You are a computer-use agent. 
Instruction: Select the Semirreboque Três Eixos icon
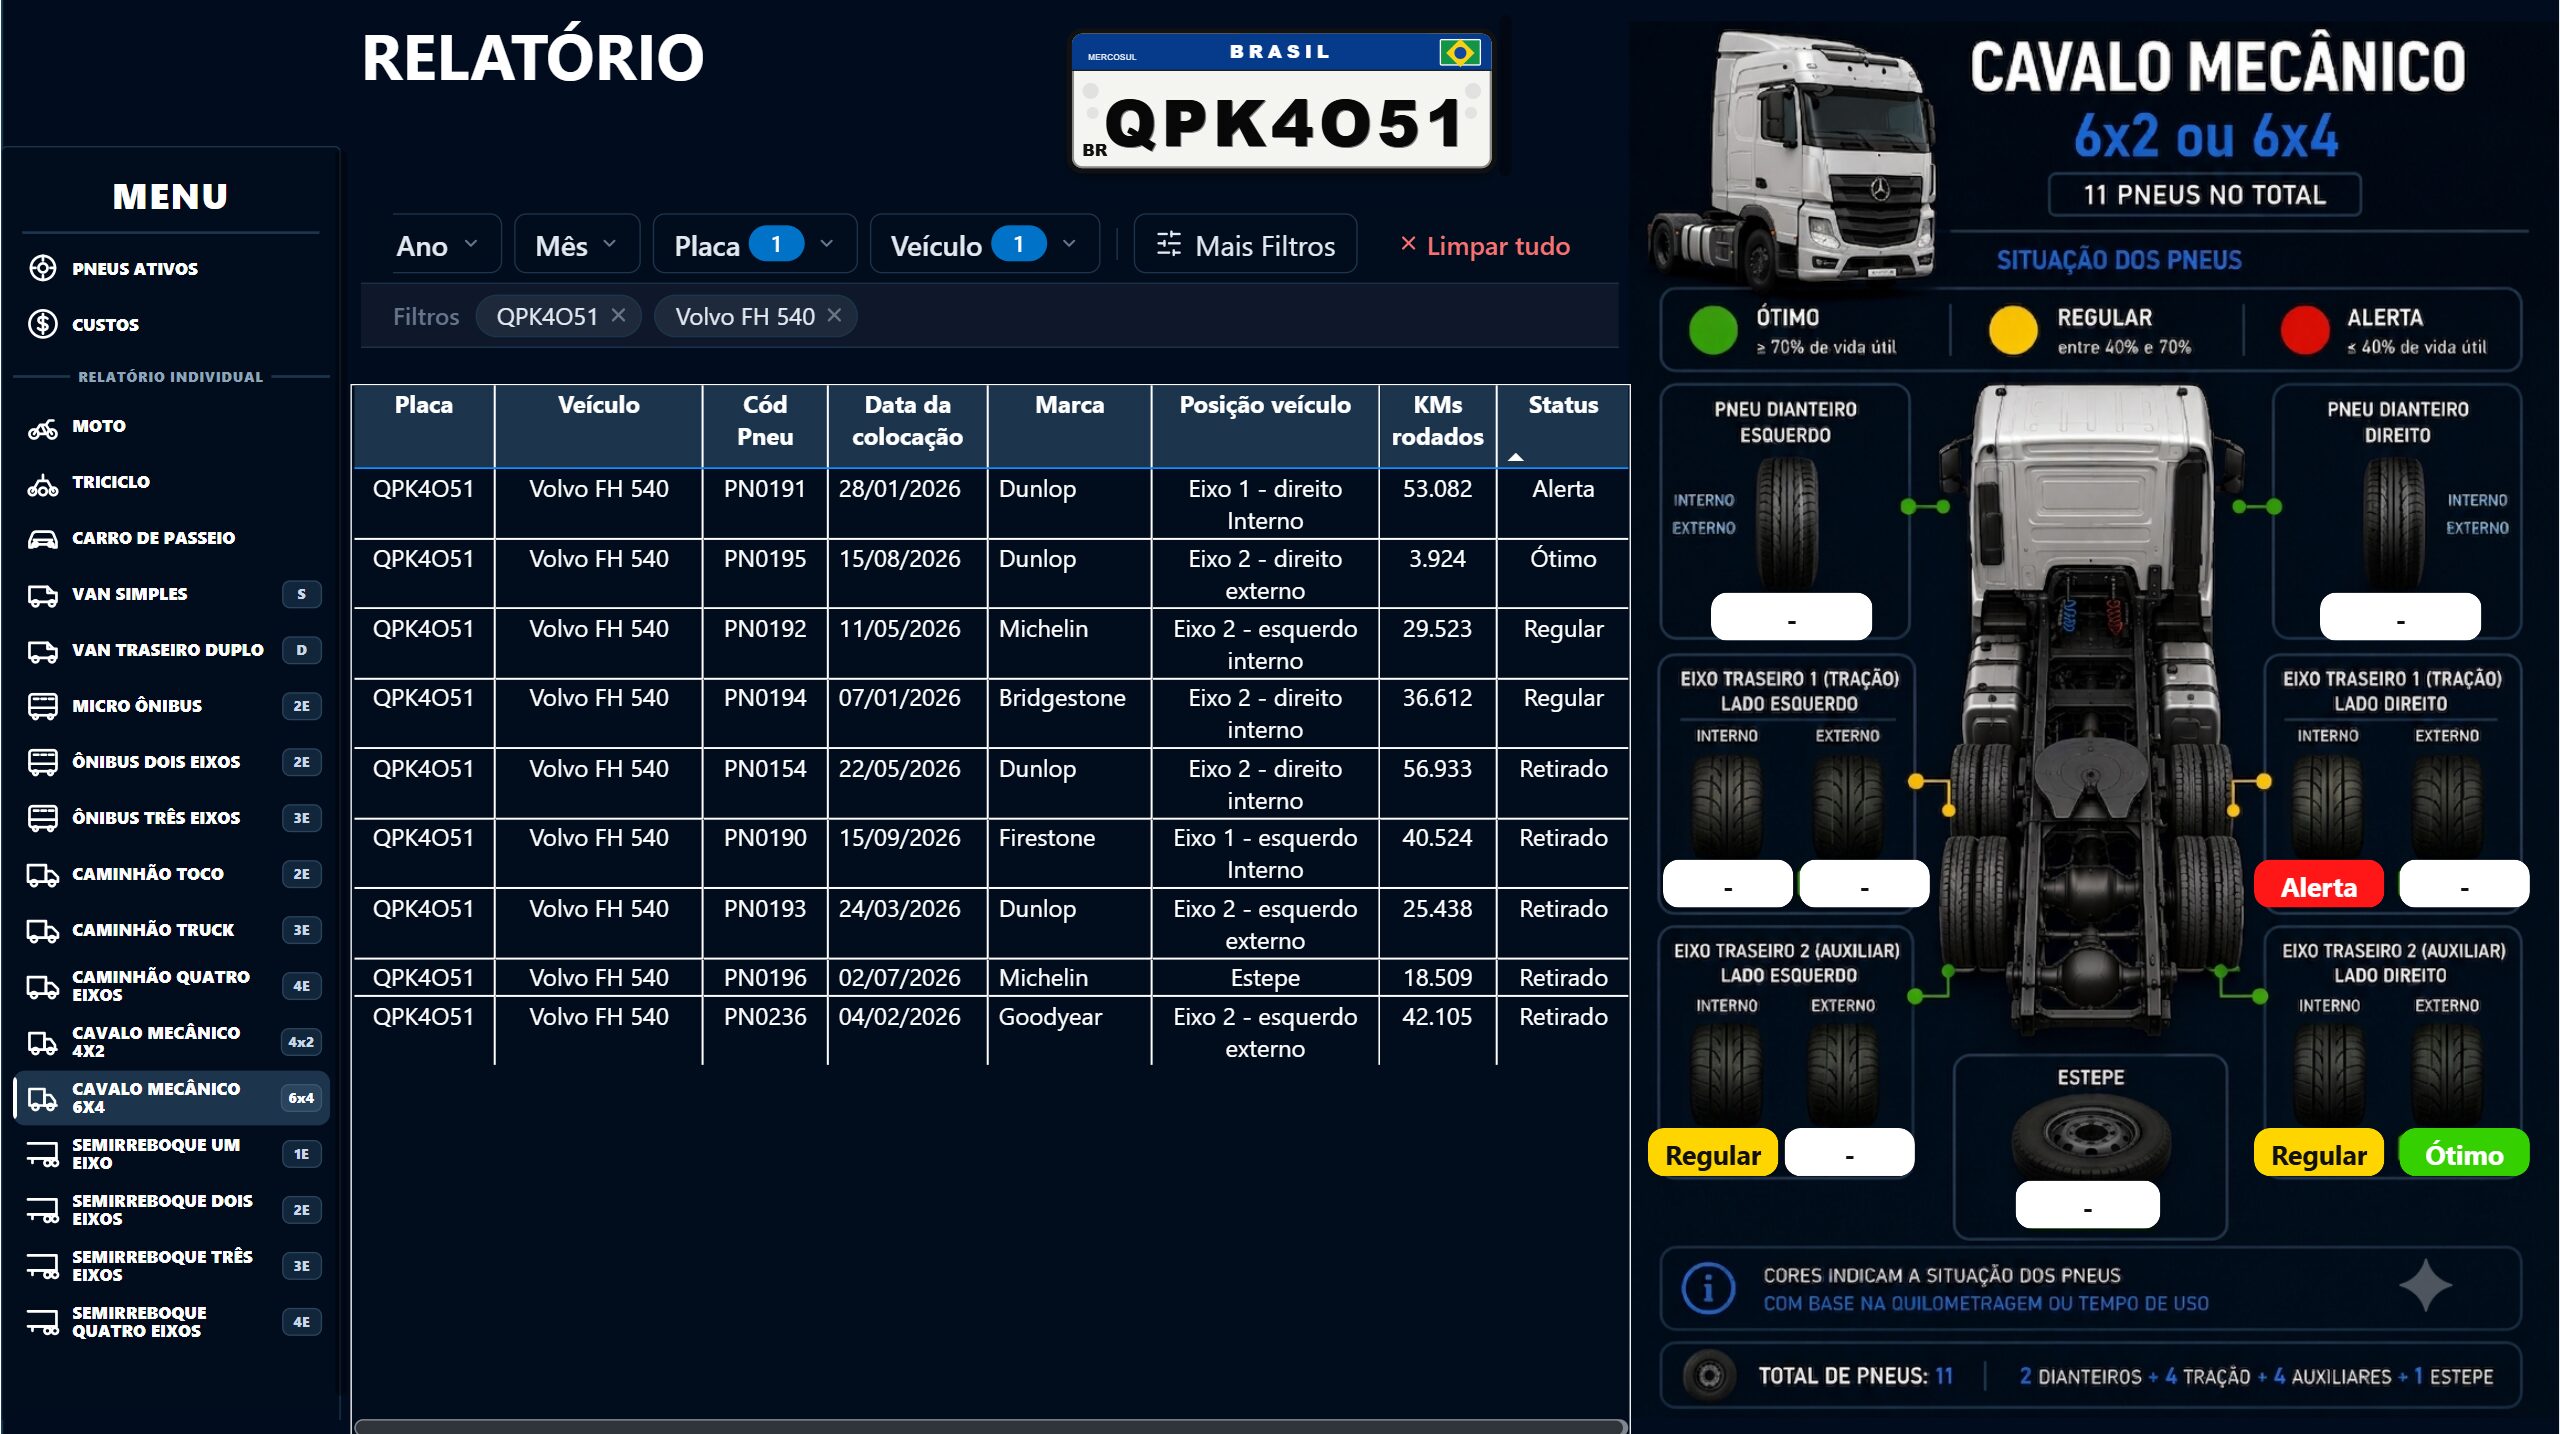click(42, 1267)
